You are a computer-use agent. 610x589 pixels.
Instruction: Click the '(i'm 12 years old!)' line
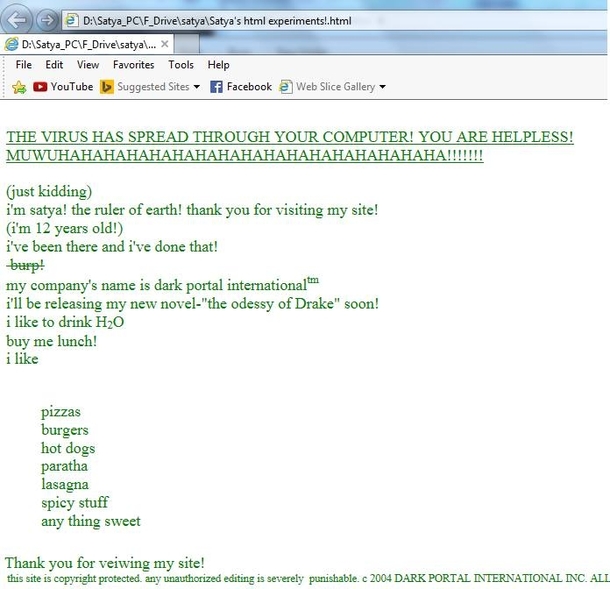65,228
